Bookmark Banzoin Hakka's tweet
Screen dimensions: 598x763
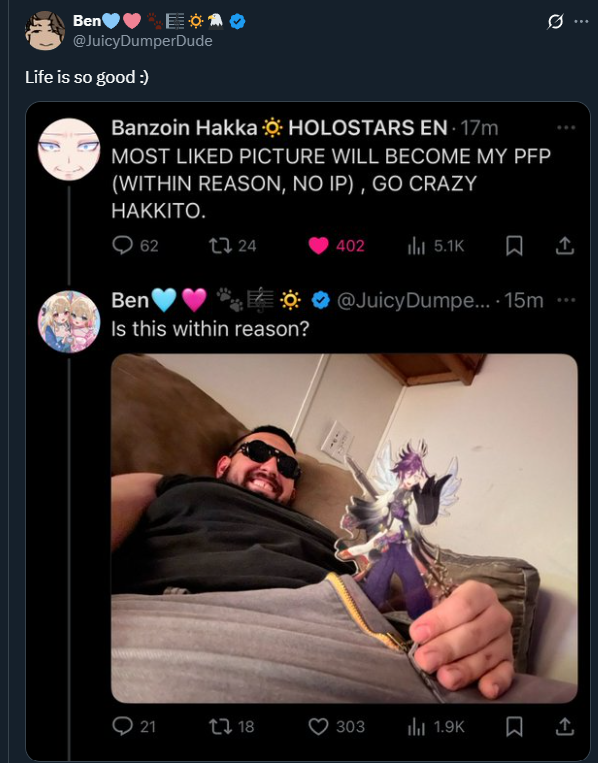(x=514, y=246)
